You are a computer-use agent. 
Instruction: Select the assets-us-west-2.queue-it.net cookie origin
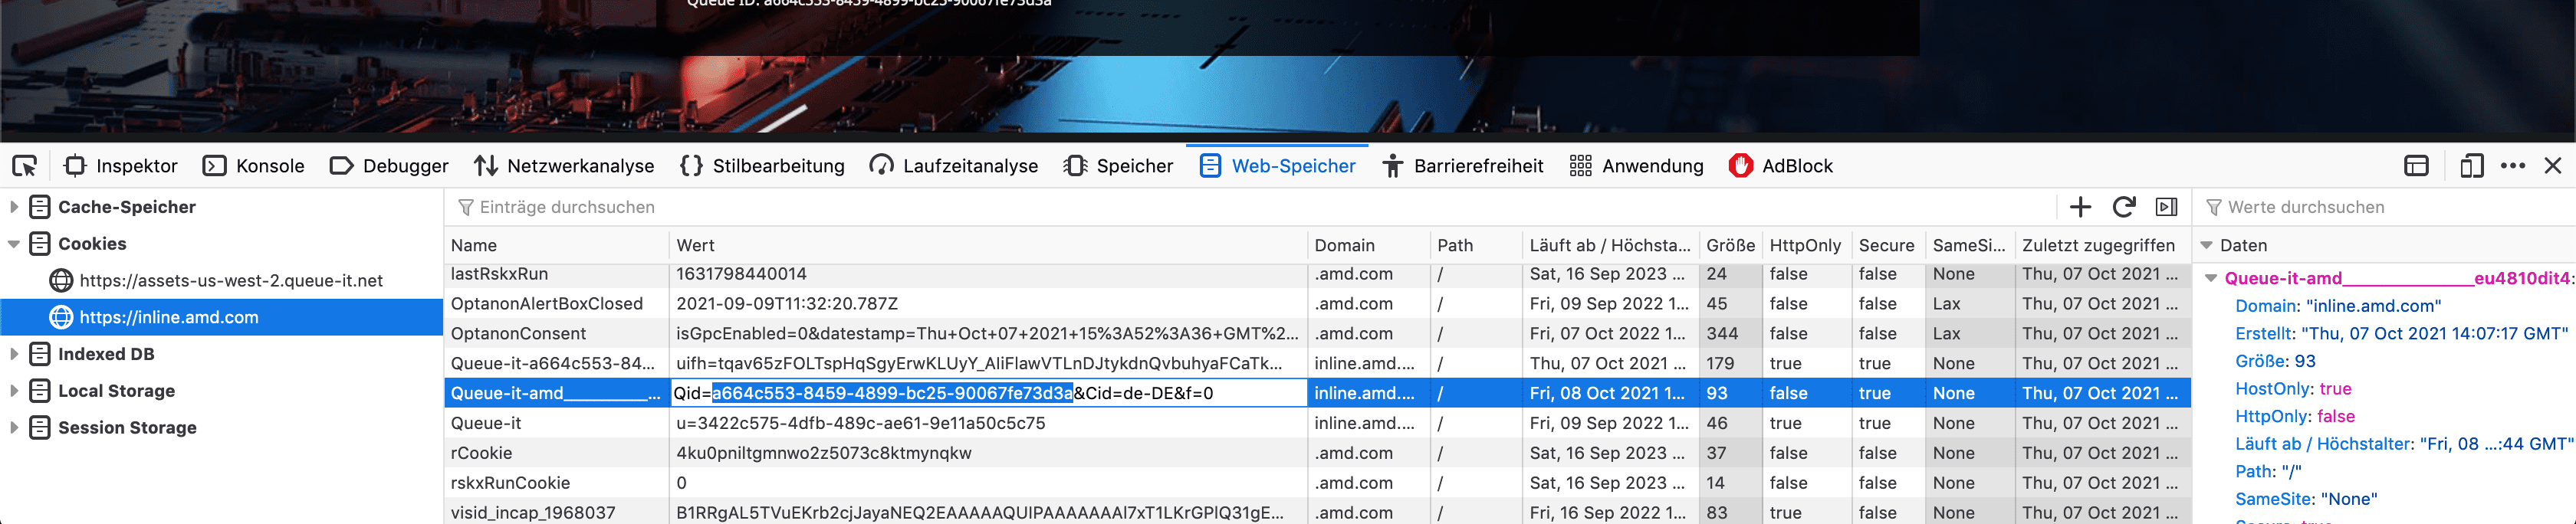coord(230,281)
